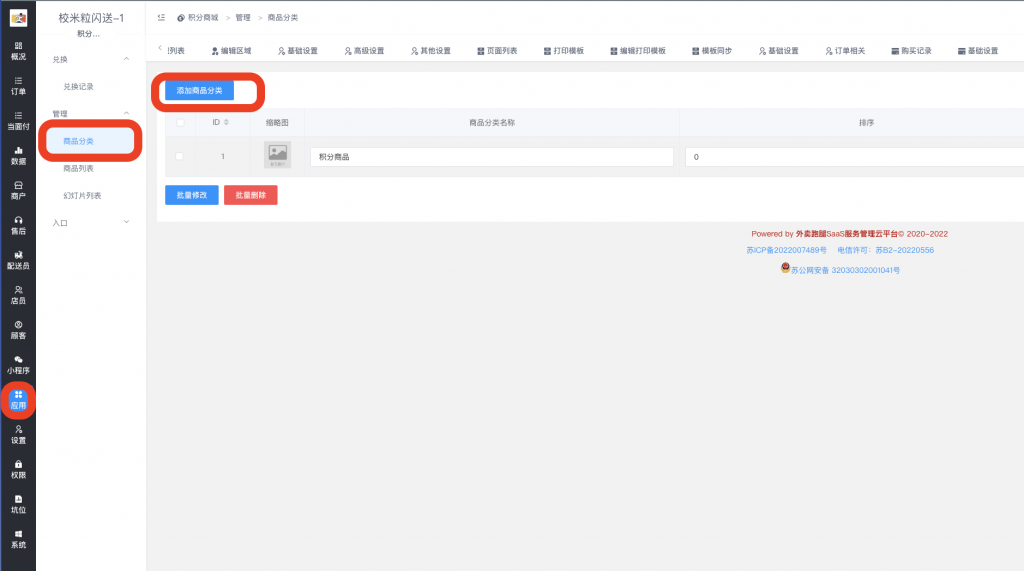Screen dimensions: 1024x571
Task: Switch to the 模板同步 tab
Action: 712,50
